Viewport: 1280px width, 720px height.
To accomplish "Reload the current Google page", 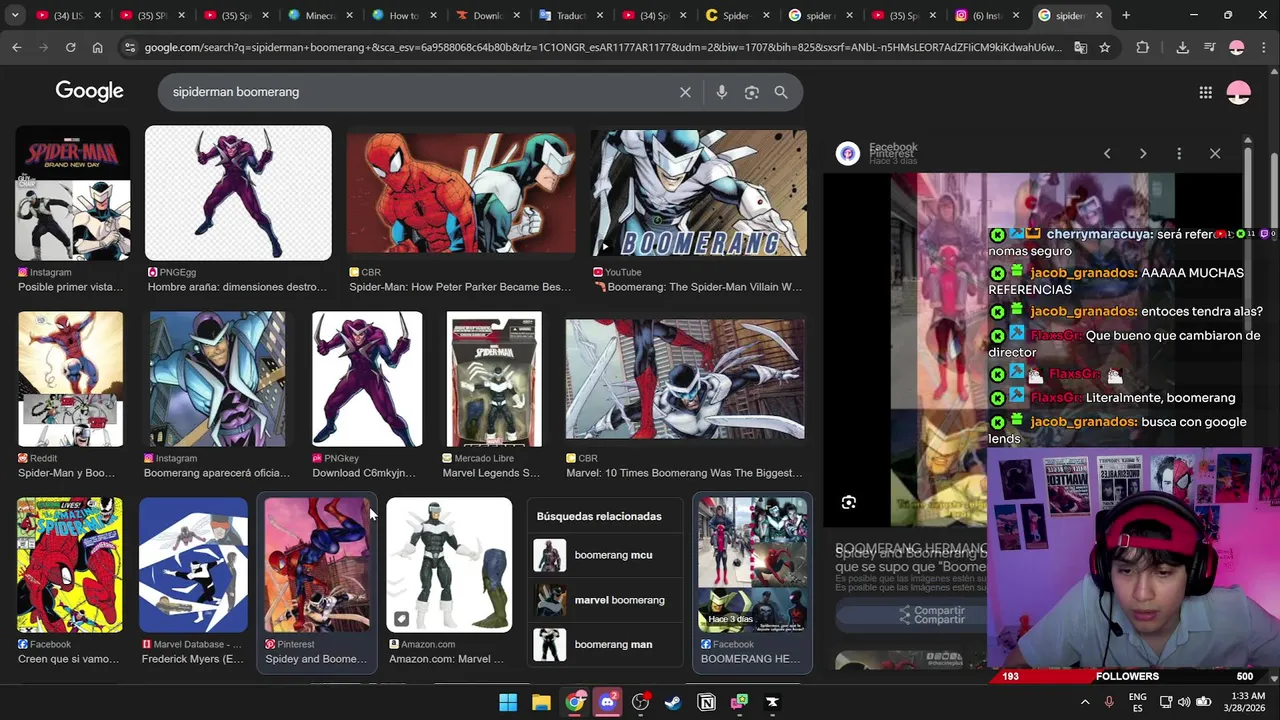I will click(x=70, y=47).
